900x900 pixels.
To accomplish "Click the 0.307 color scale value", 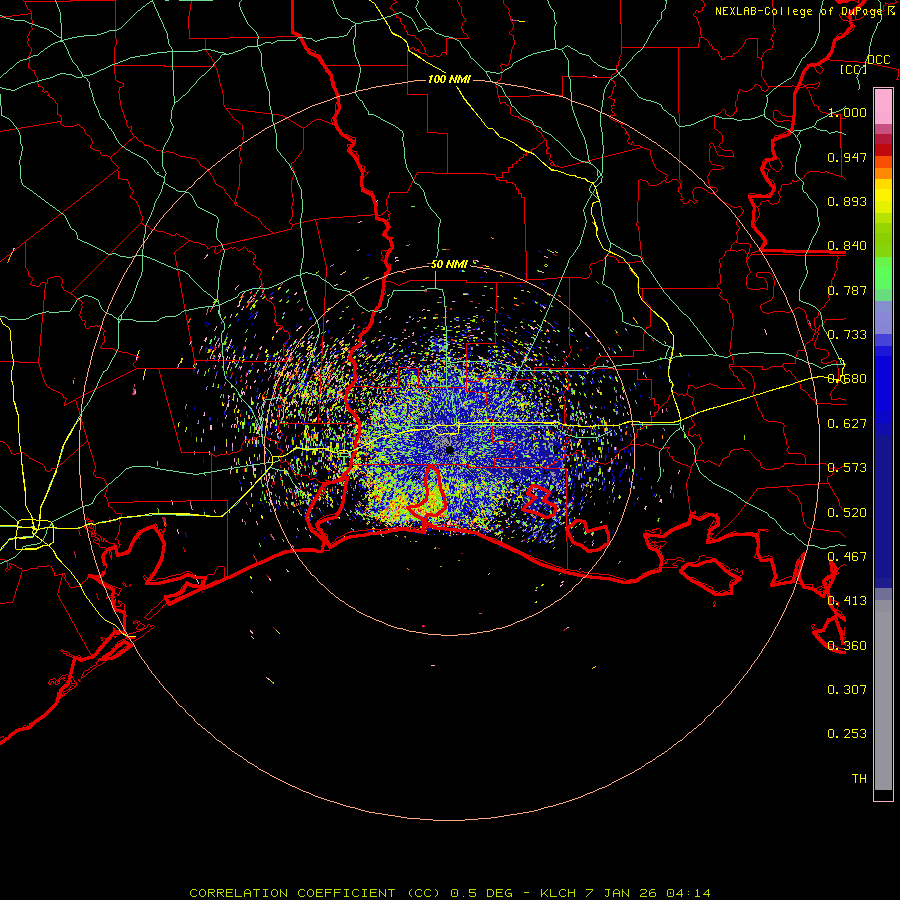I will pyautogui.click(x=847, y=690).
